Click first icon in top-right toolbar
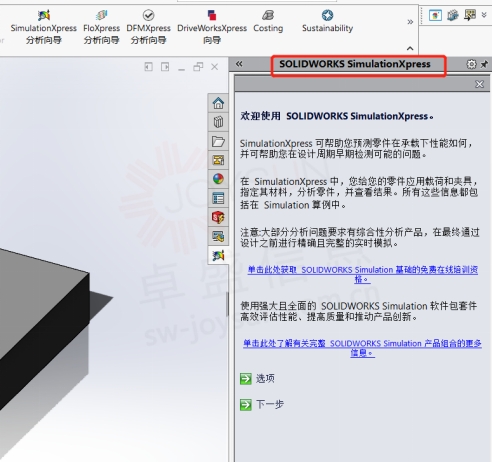This screenshot has width=493, height=462. coord(435,15)
